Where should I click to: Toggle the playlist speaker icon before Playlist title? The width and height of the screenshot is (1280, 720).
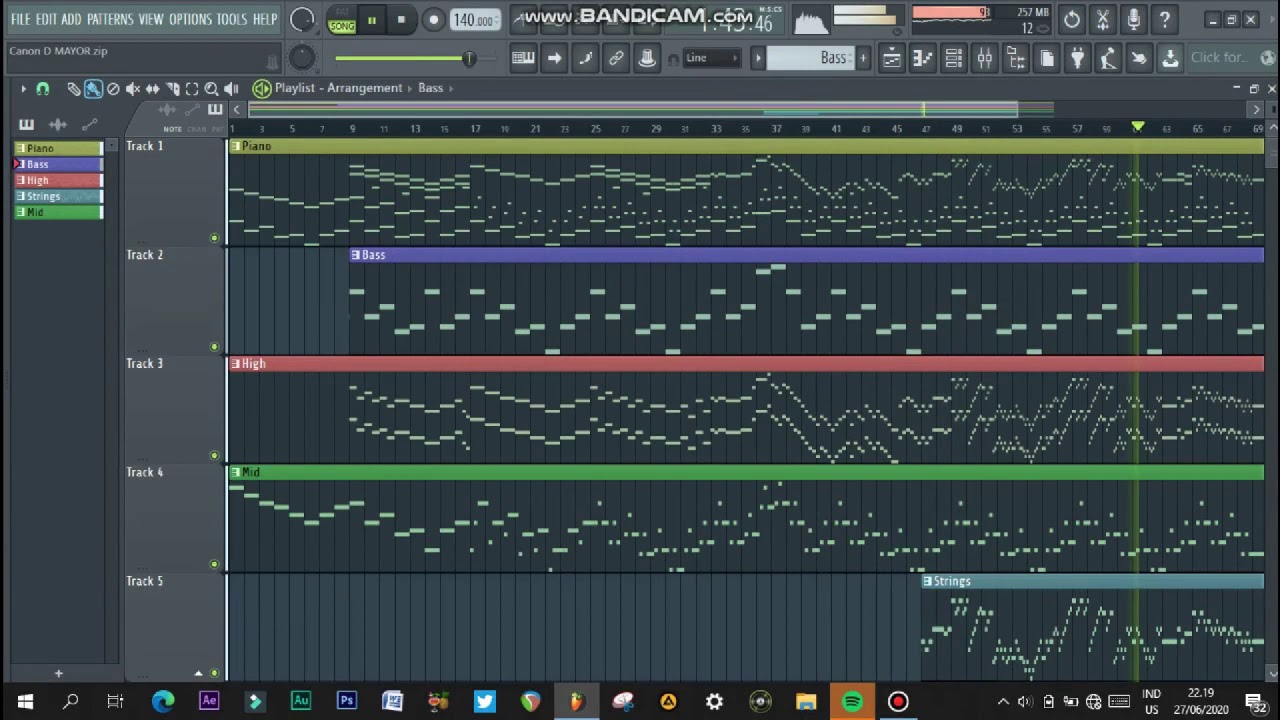pos(261,88)
